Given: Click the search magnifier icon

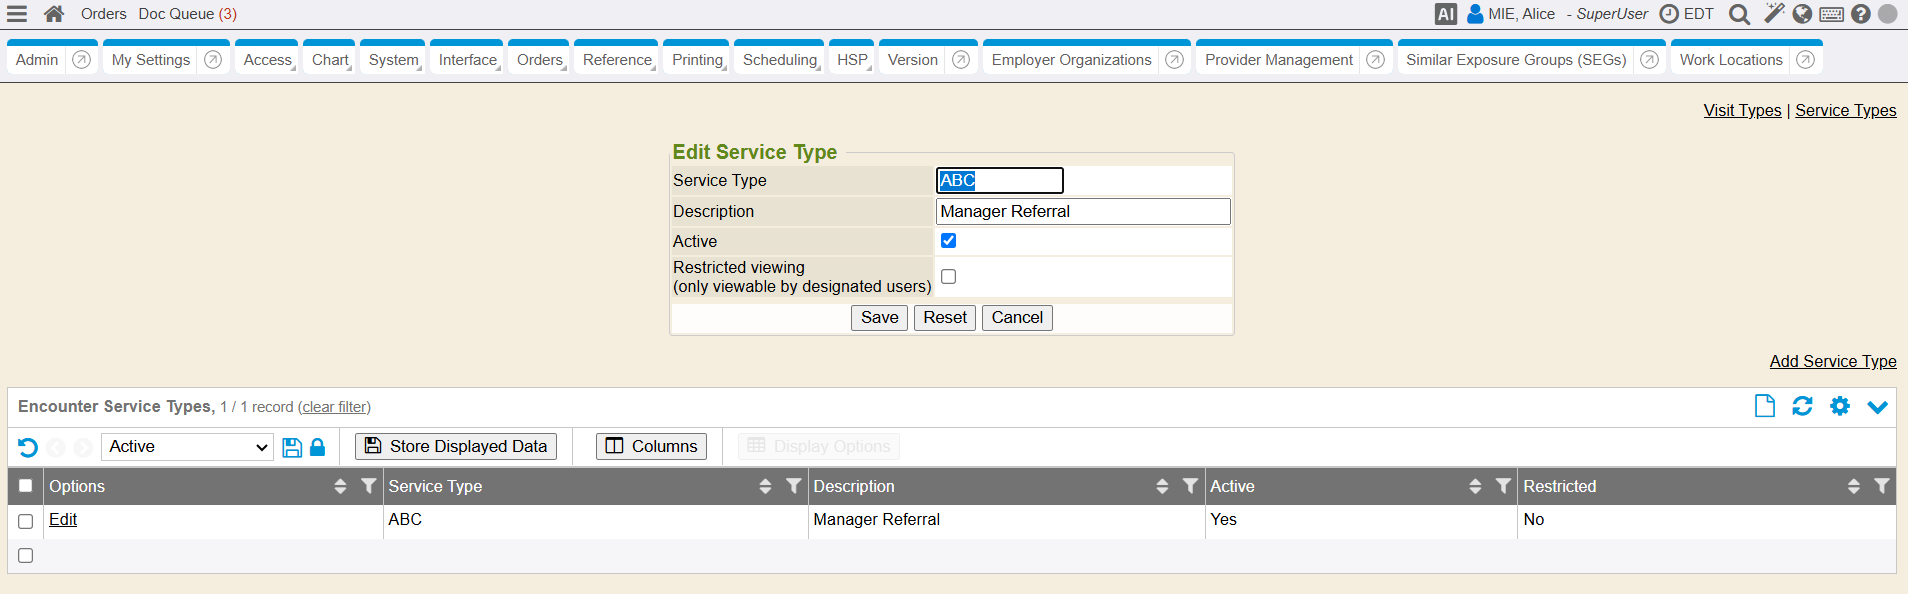Looking at the screenshot, I should (1740, 14).
